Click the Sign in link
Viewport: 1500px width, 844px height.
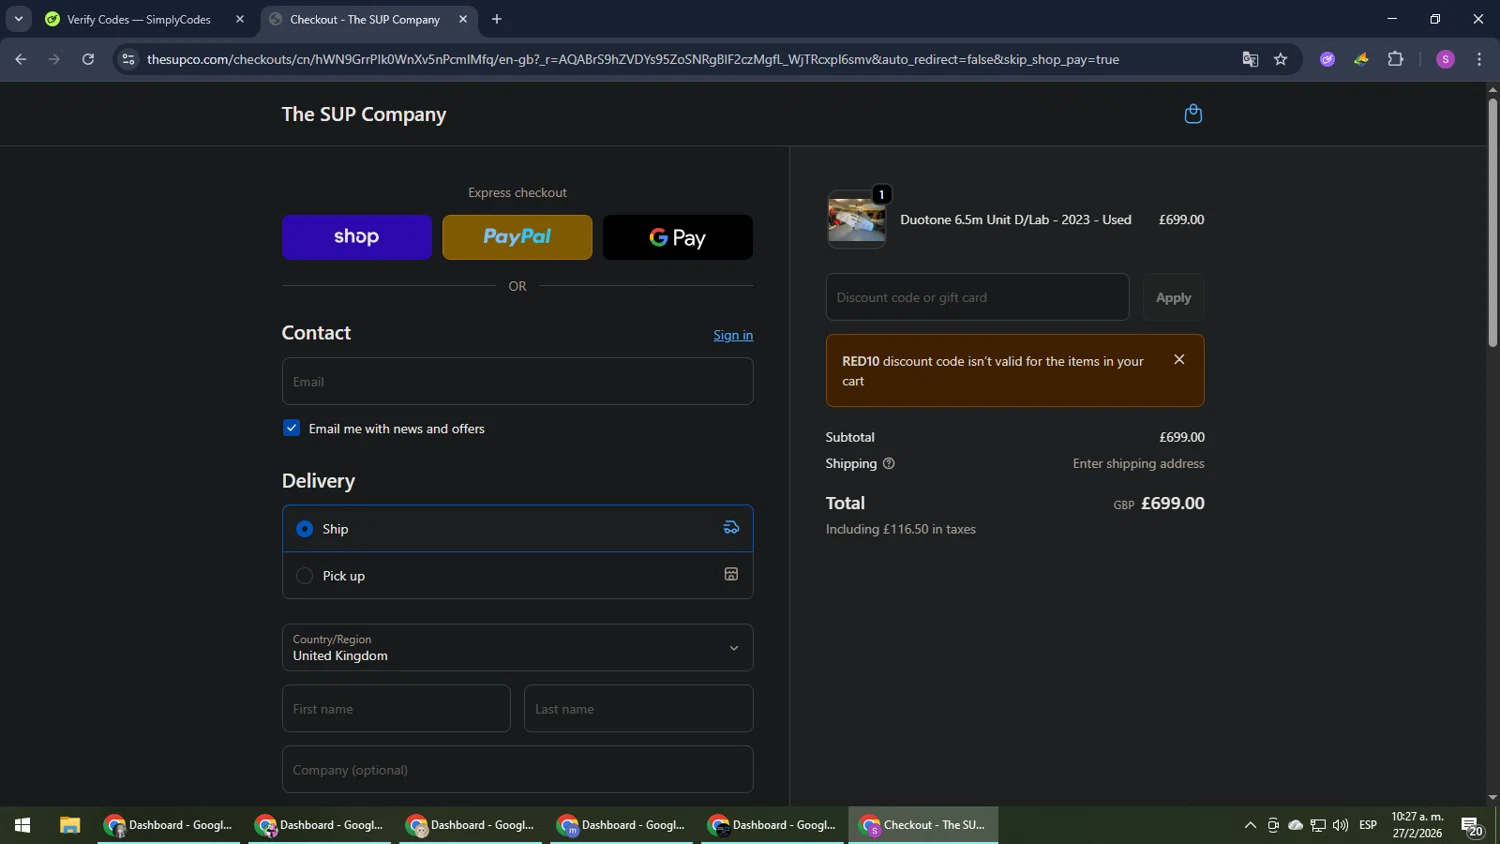tap(733, 335)
